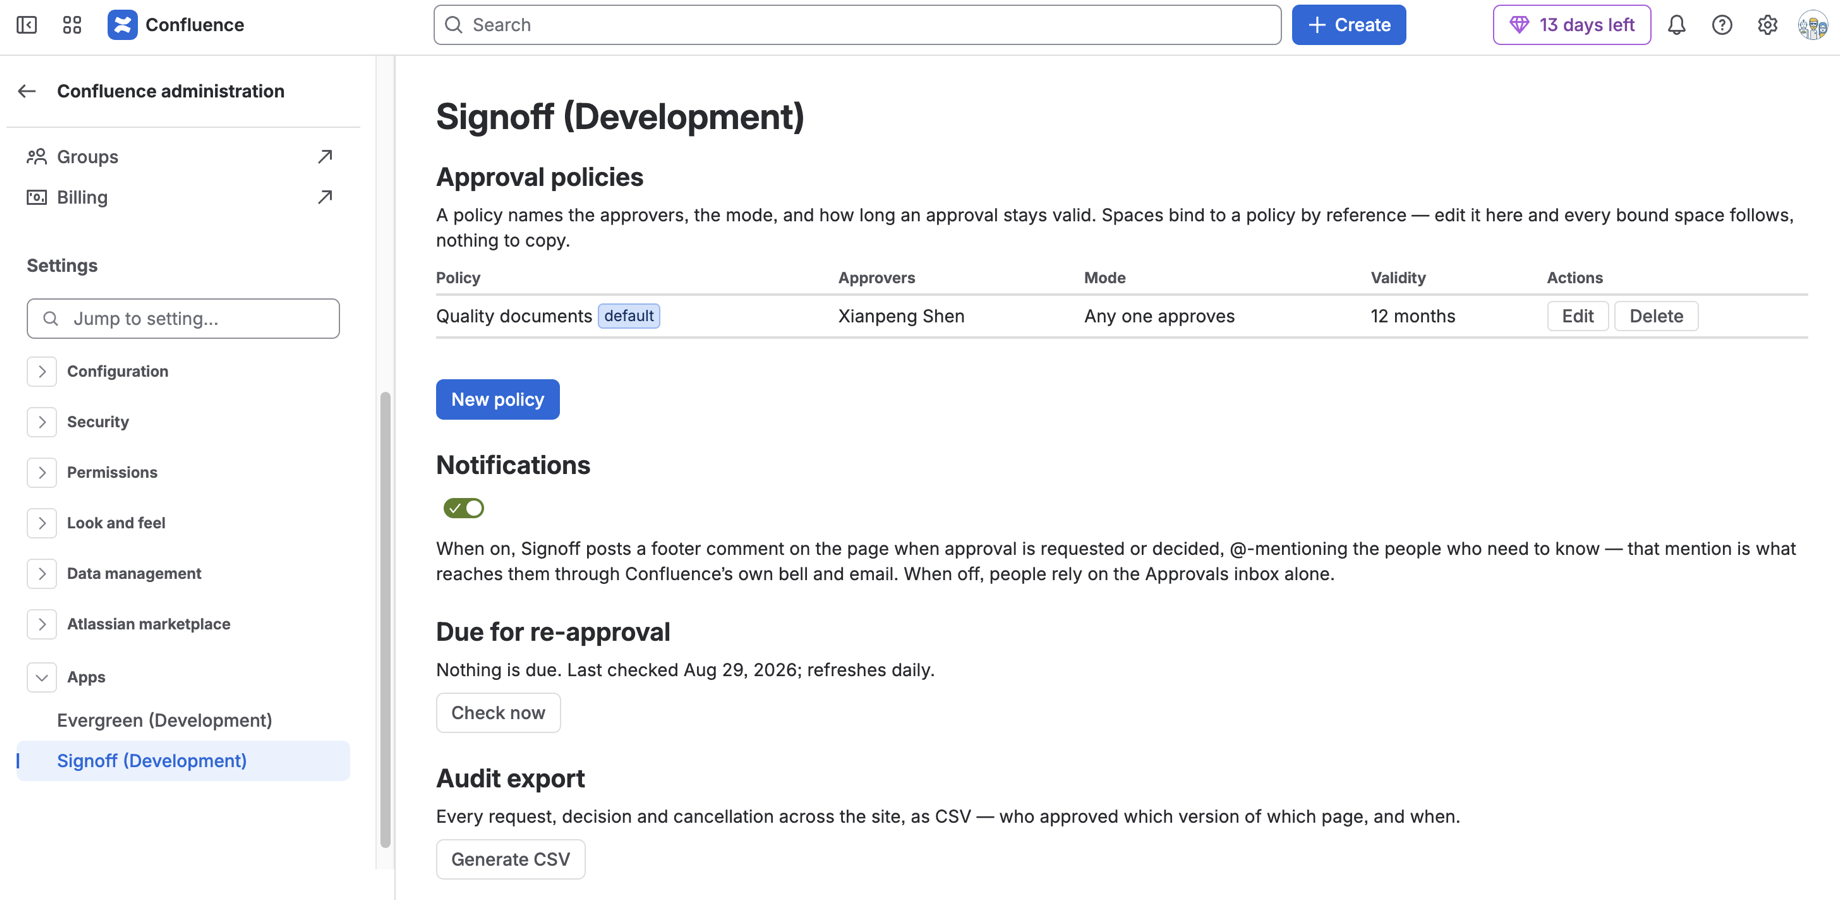Screen dimensions: 1840x900
Task: Expand the Permissions section
Action: 42,472
